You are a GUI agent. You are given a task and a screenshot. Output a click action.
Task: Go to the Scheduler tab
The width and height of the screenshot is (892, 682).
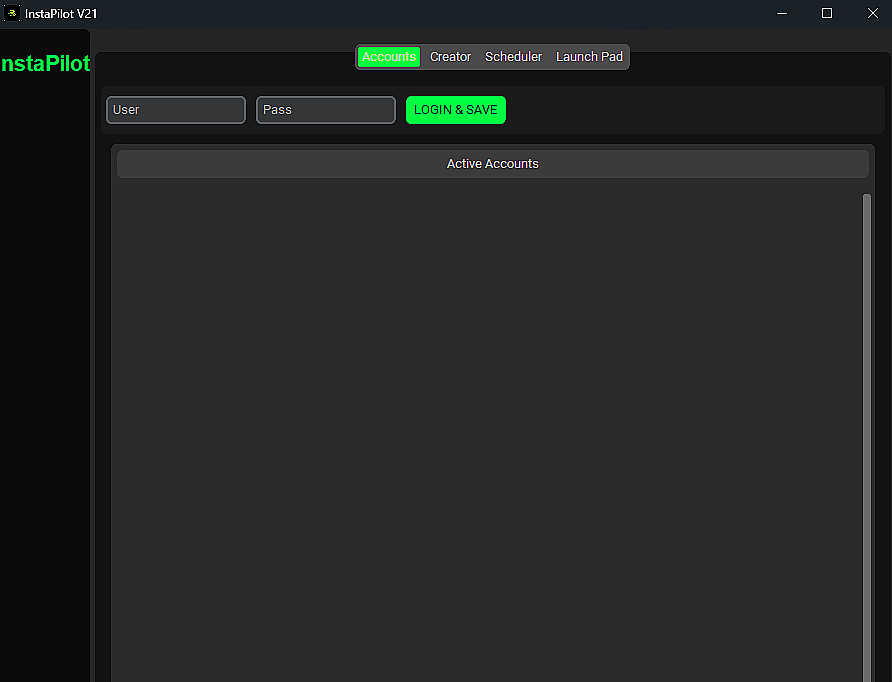pos(513,57)
